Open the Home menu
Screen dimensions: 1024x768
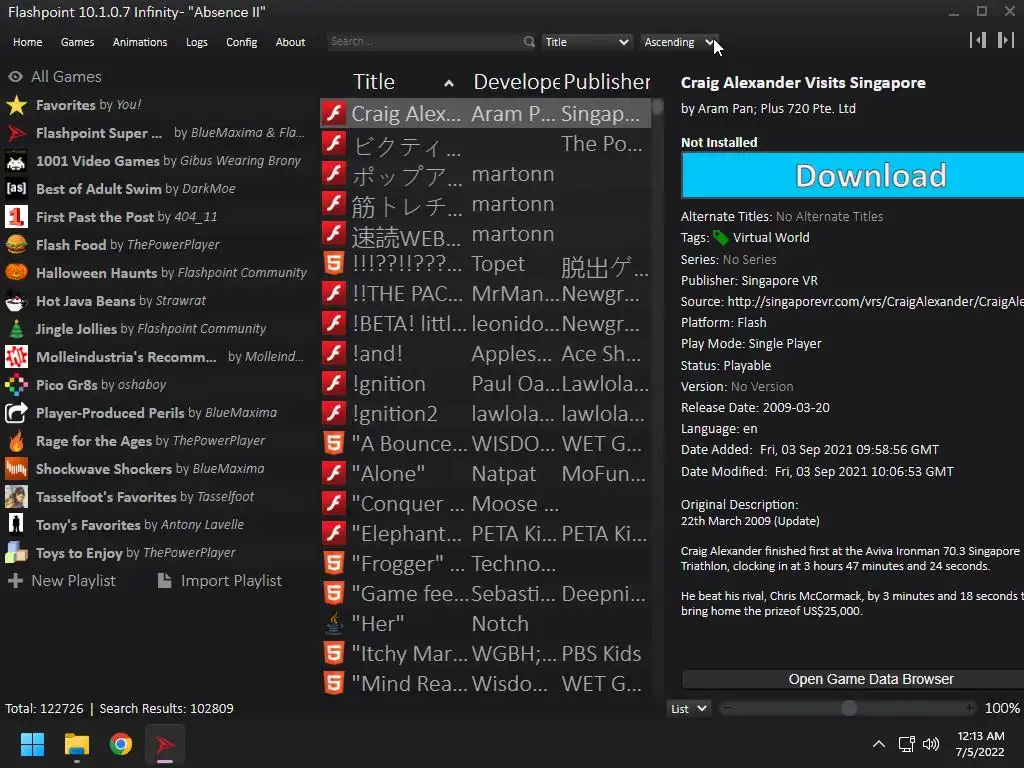coord(27,42)
